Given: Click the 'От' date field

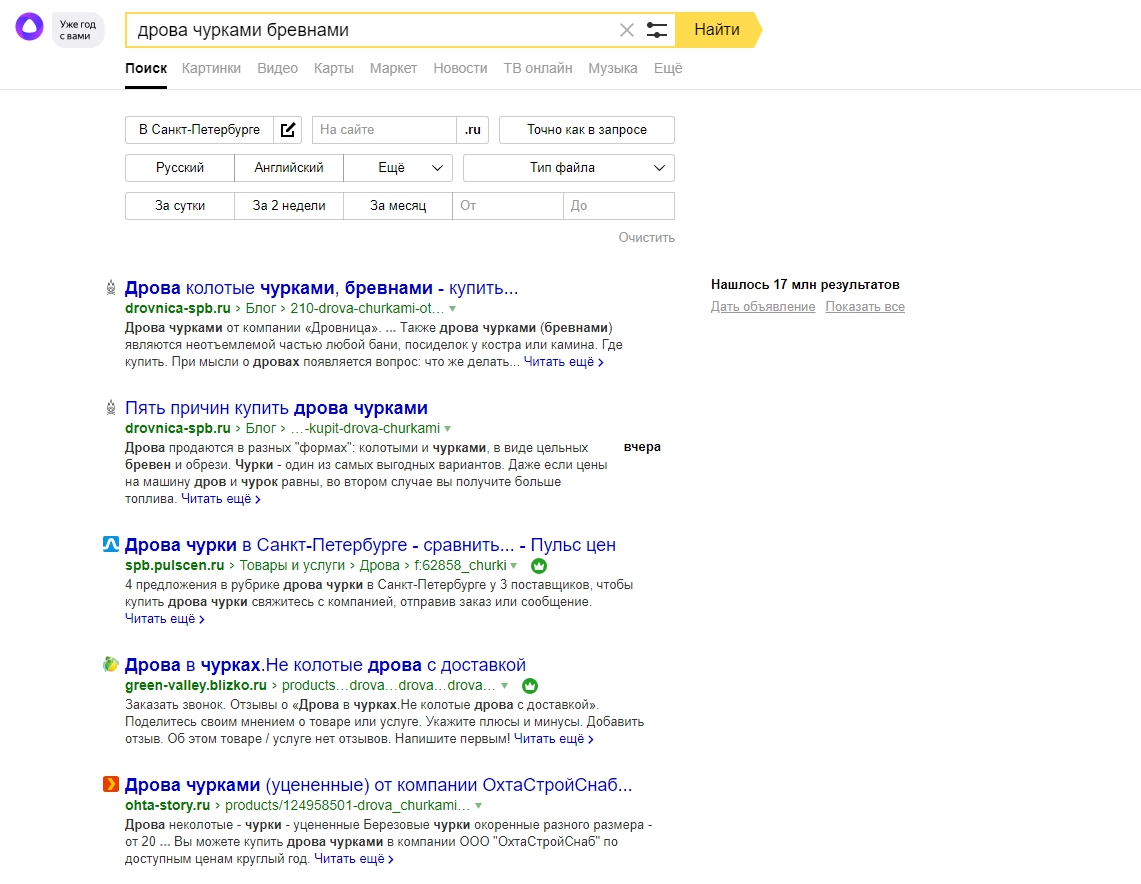Looking at the screenshot, I should (508, 205).
